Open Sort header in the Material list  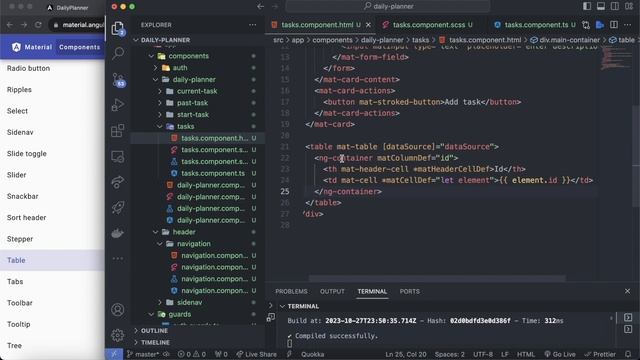point(26,218)
